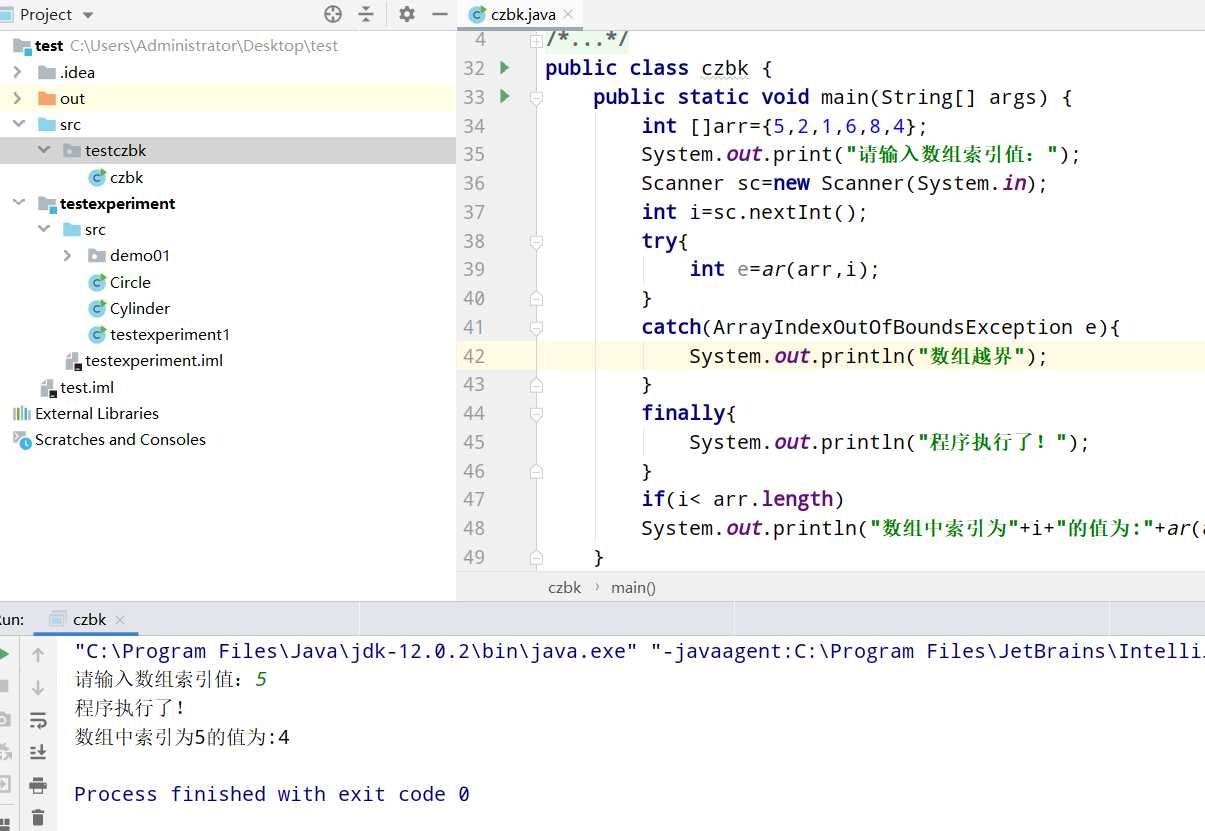This screenshot has height=831, width=1205.
Task: Click the demo01 package folder icon
Action: tap(97, 255)
